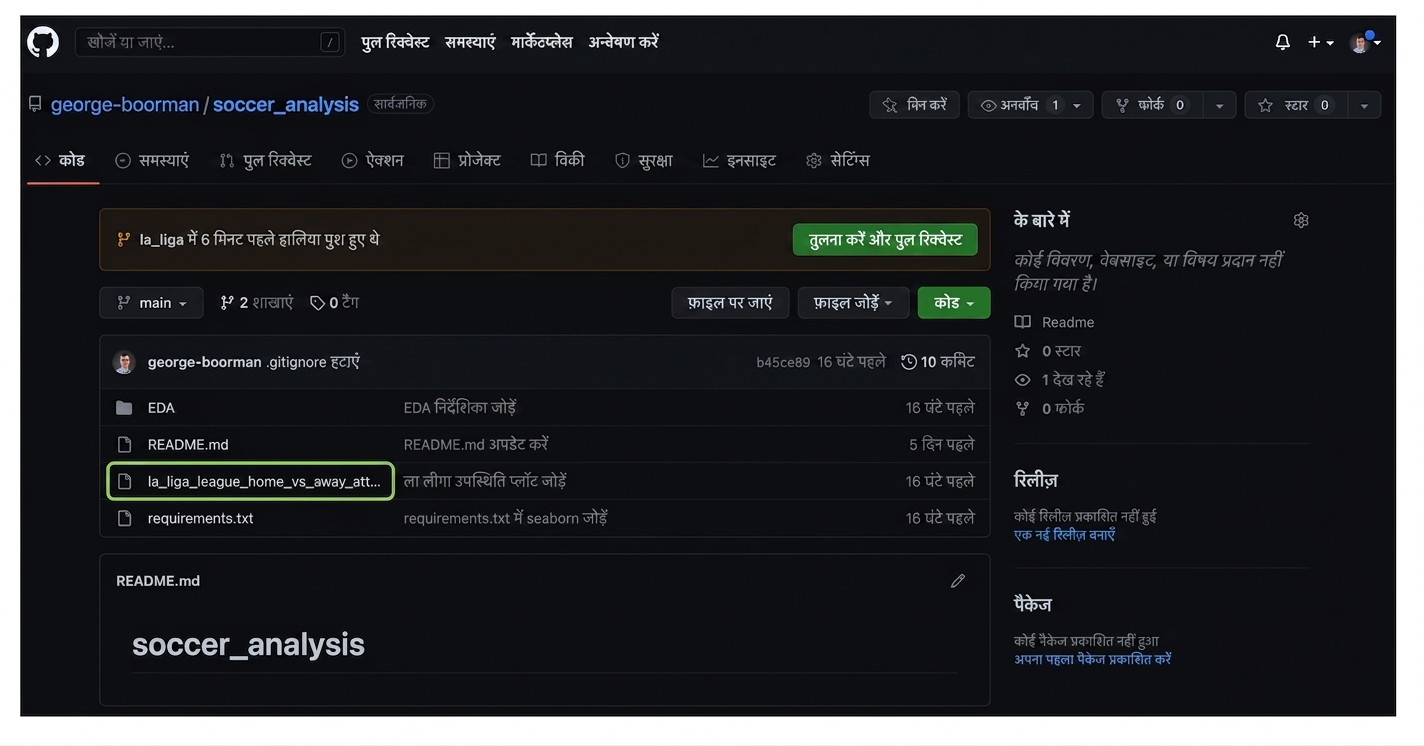Click the 'पिन करें' pin button

coord(914,105)
